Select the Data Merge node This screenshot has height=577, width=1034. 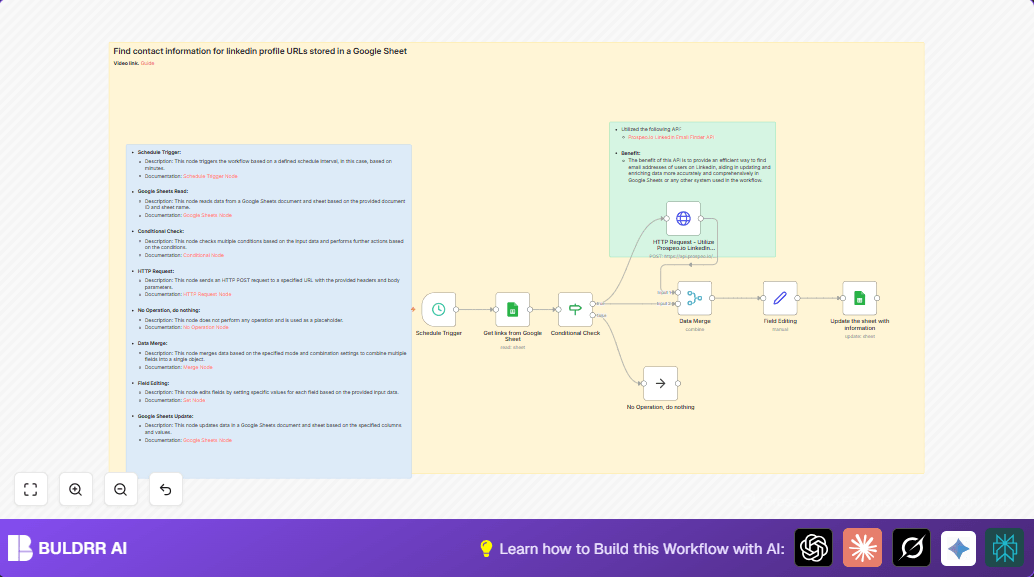[x=694, y=298]
